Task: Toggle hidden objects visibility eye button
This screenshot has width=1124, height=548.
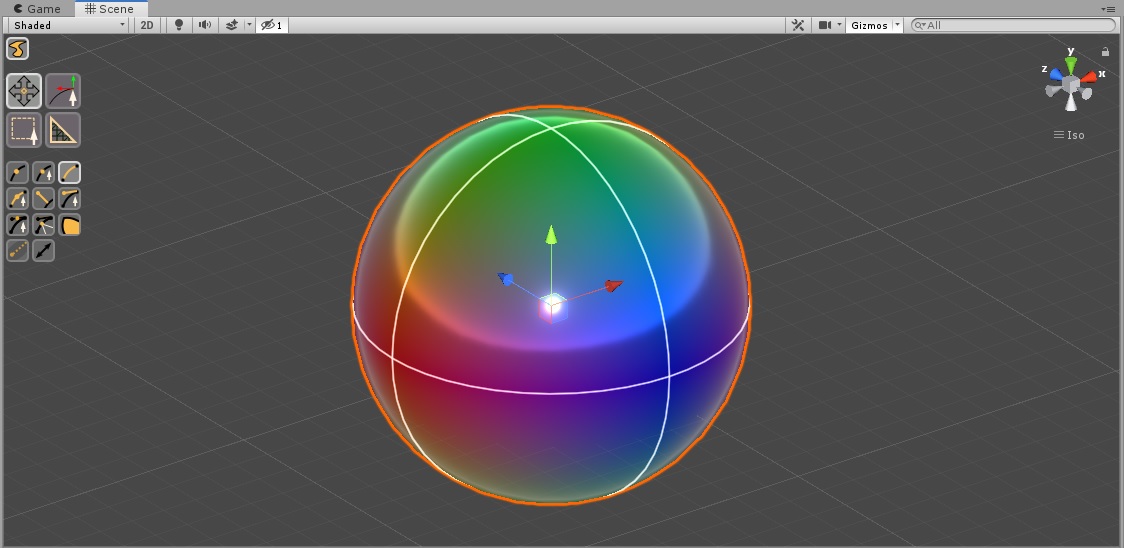Action: pos(272,25)
